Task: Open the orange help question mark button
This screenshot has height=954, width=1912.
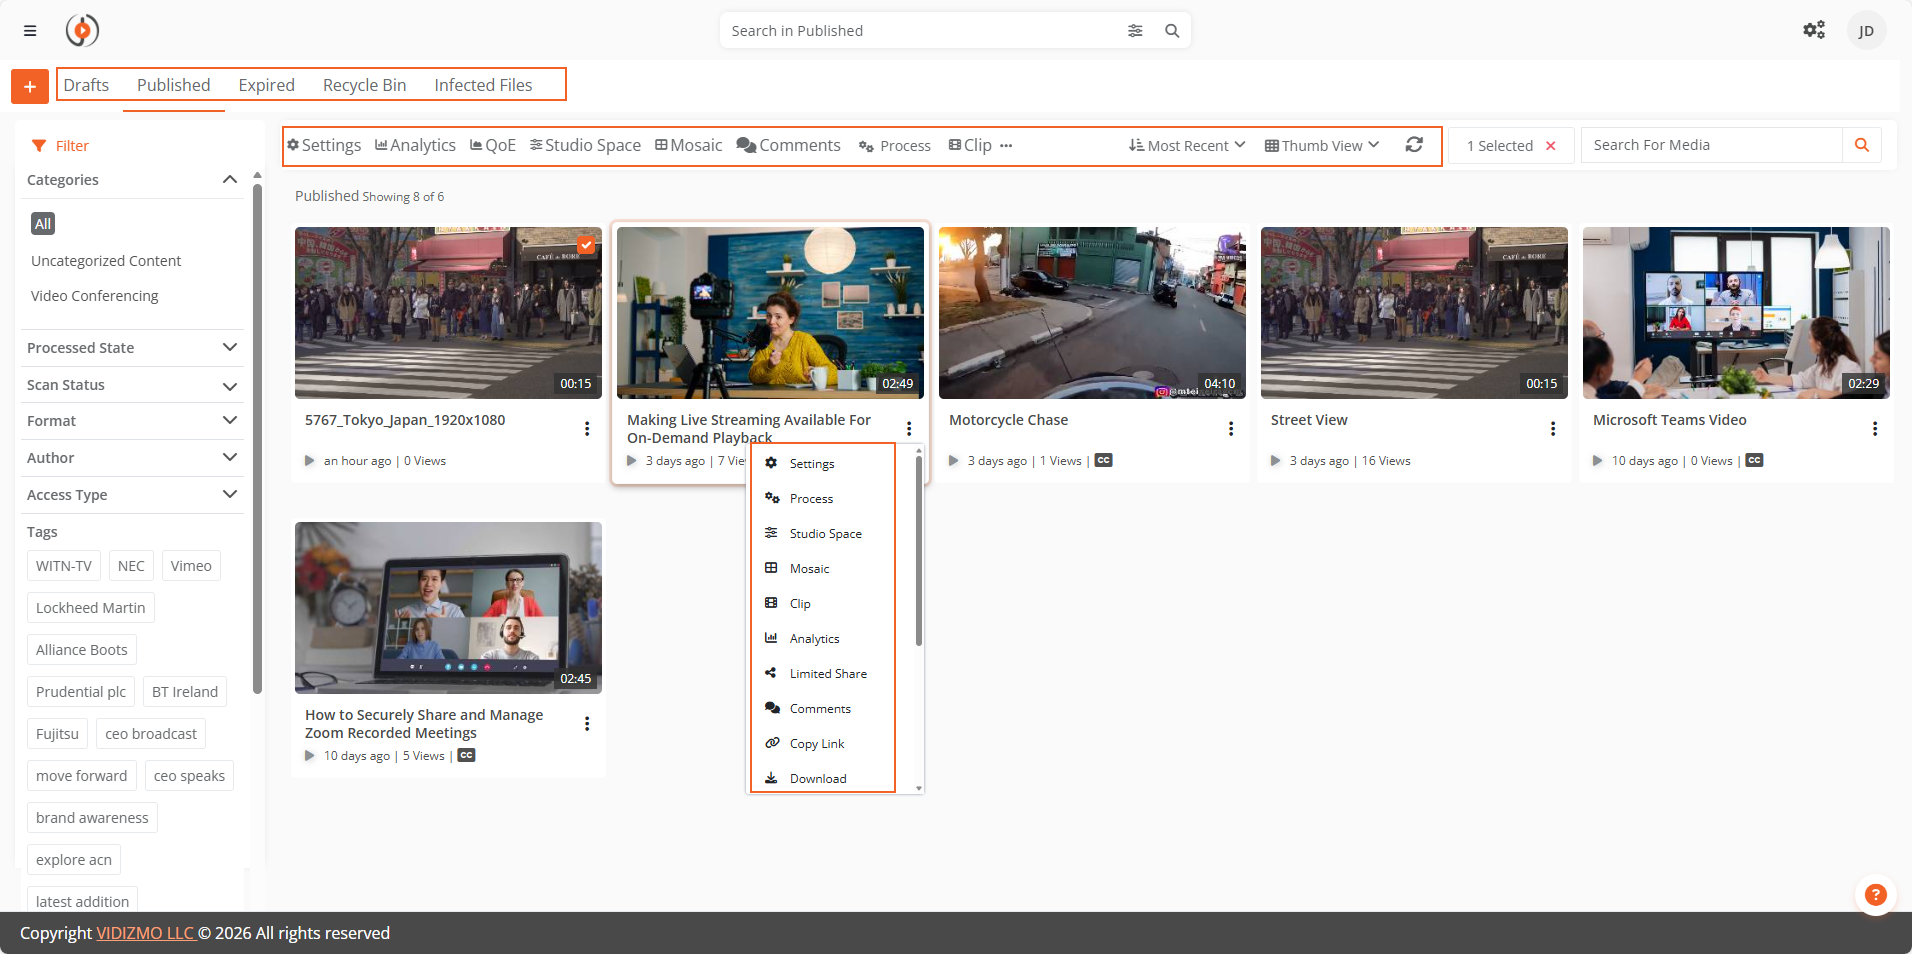Action: 1875,895
